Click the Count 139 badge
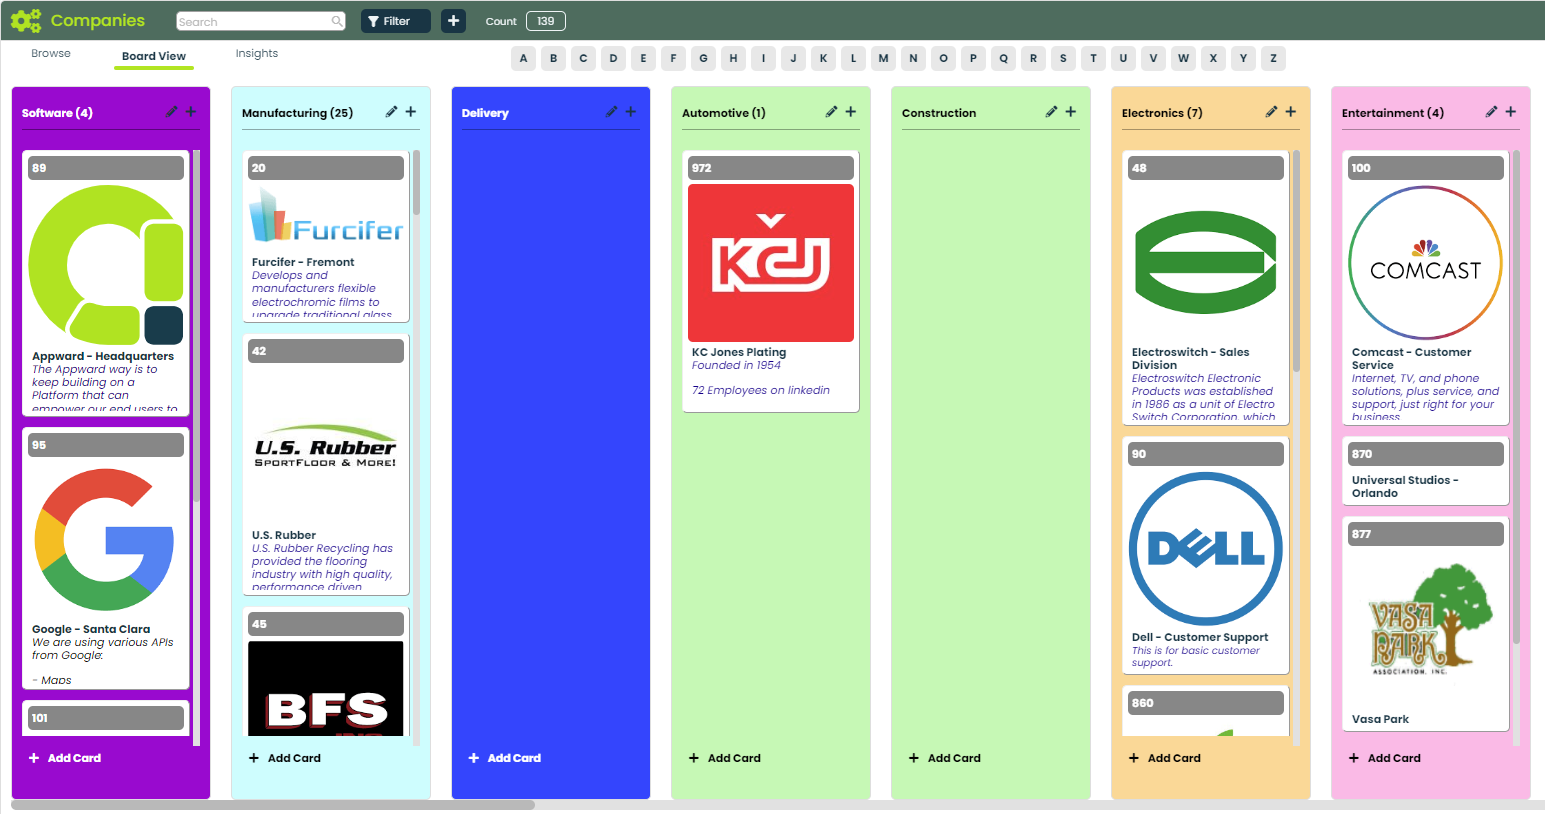Image resolution: width=1545 pixels, height=814 pixels. (545, 21)
